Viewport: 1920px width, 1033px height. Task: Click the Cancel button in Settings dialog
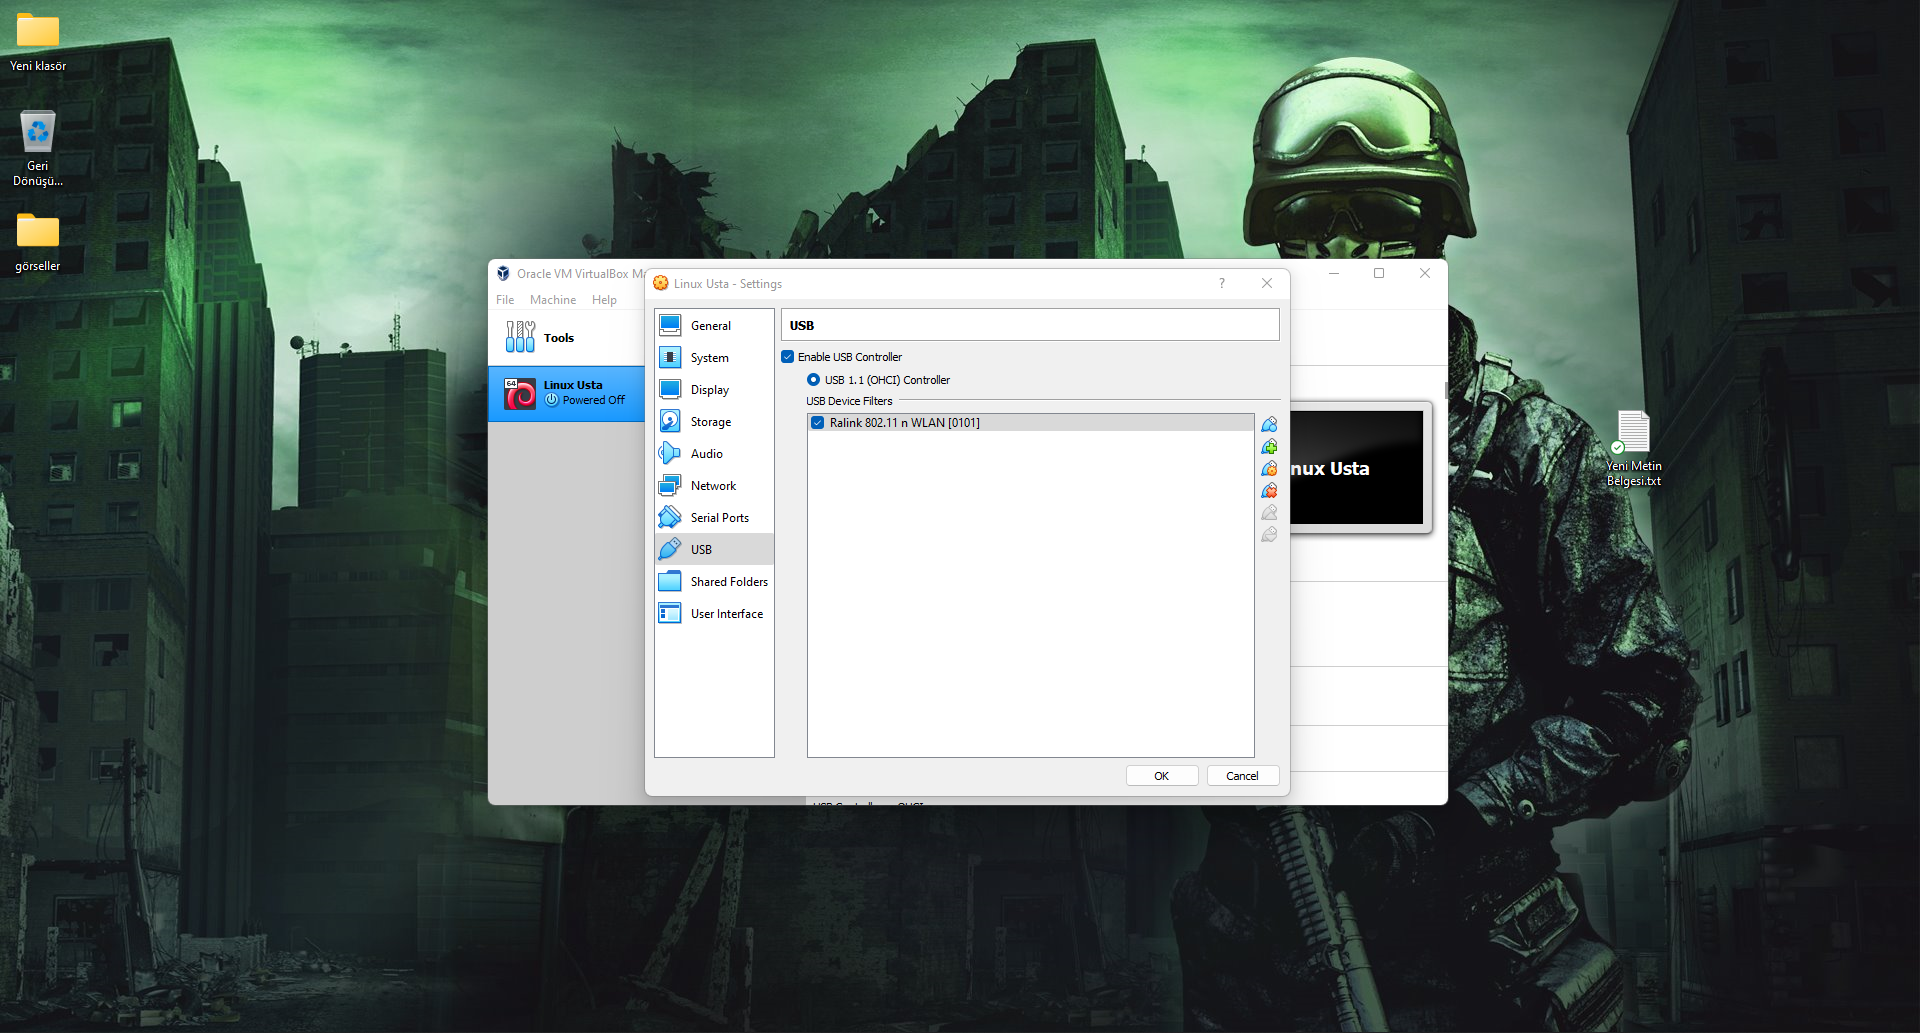coord(1242,776)
